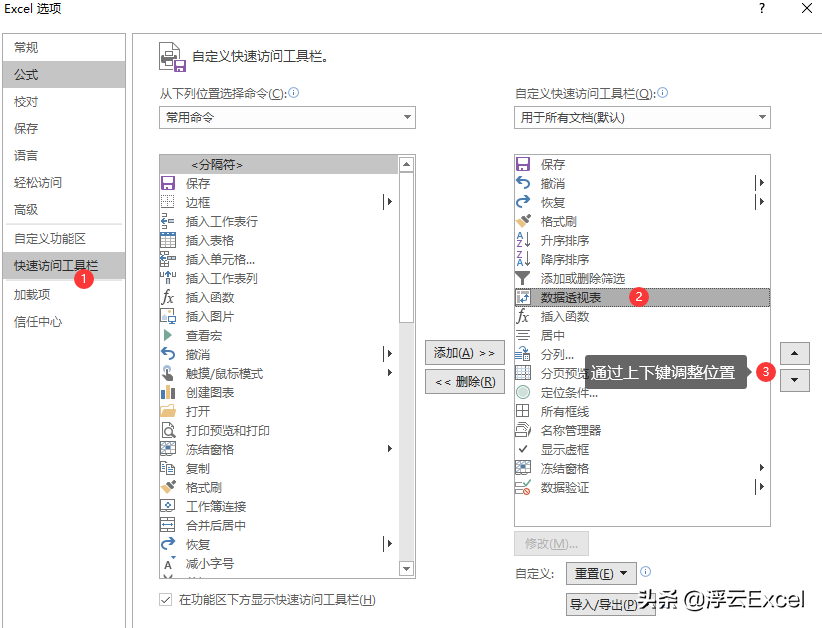Select the Go To Special icon (定位条件...)
Screen dimensions: 822x628
pos(523,392)
